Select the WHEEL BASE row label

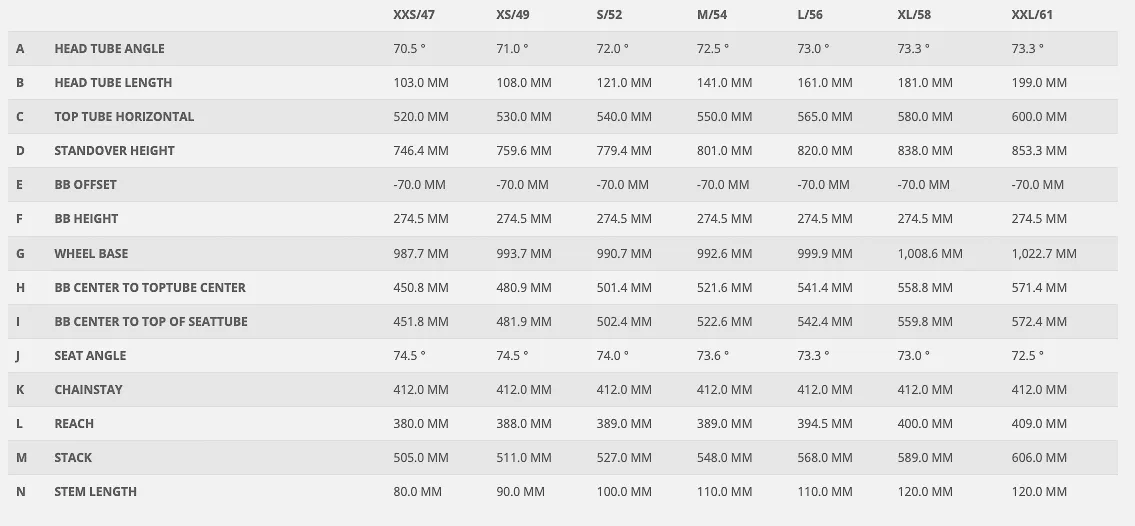click(91, 254)
